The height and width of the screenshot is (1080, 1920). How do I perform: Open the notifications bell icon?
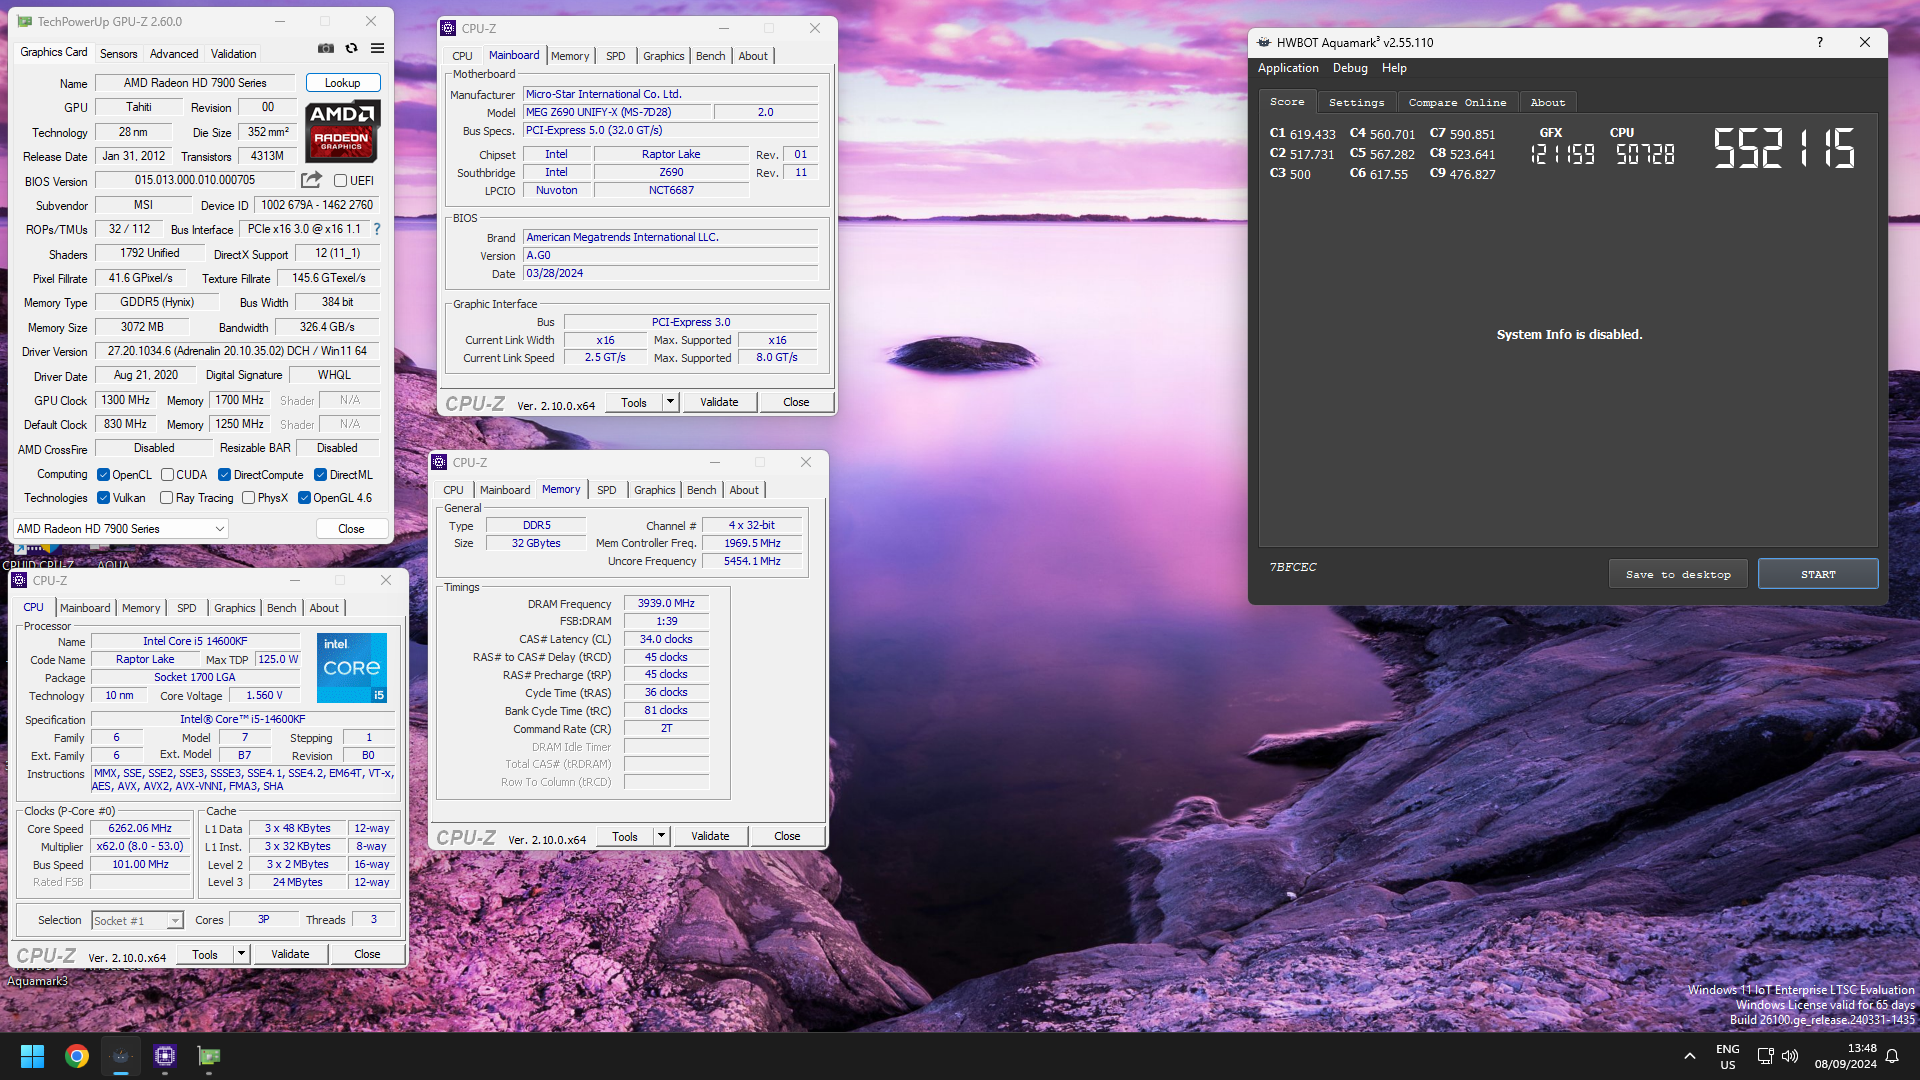tap(1892, 1056)
